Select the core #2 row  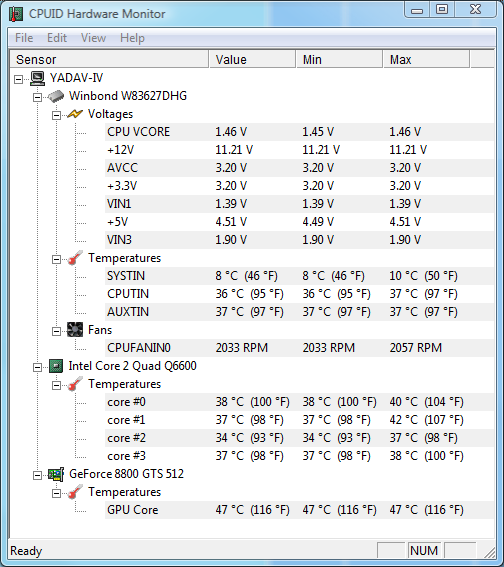coord(299,438)
